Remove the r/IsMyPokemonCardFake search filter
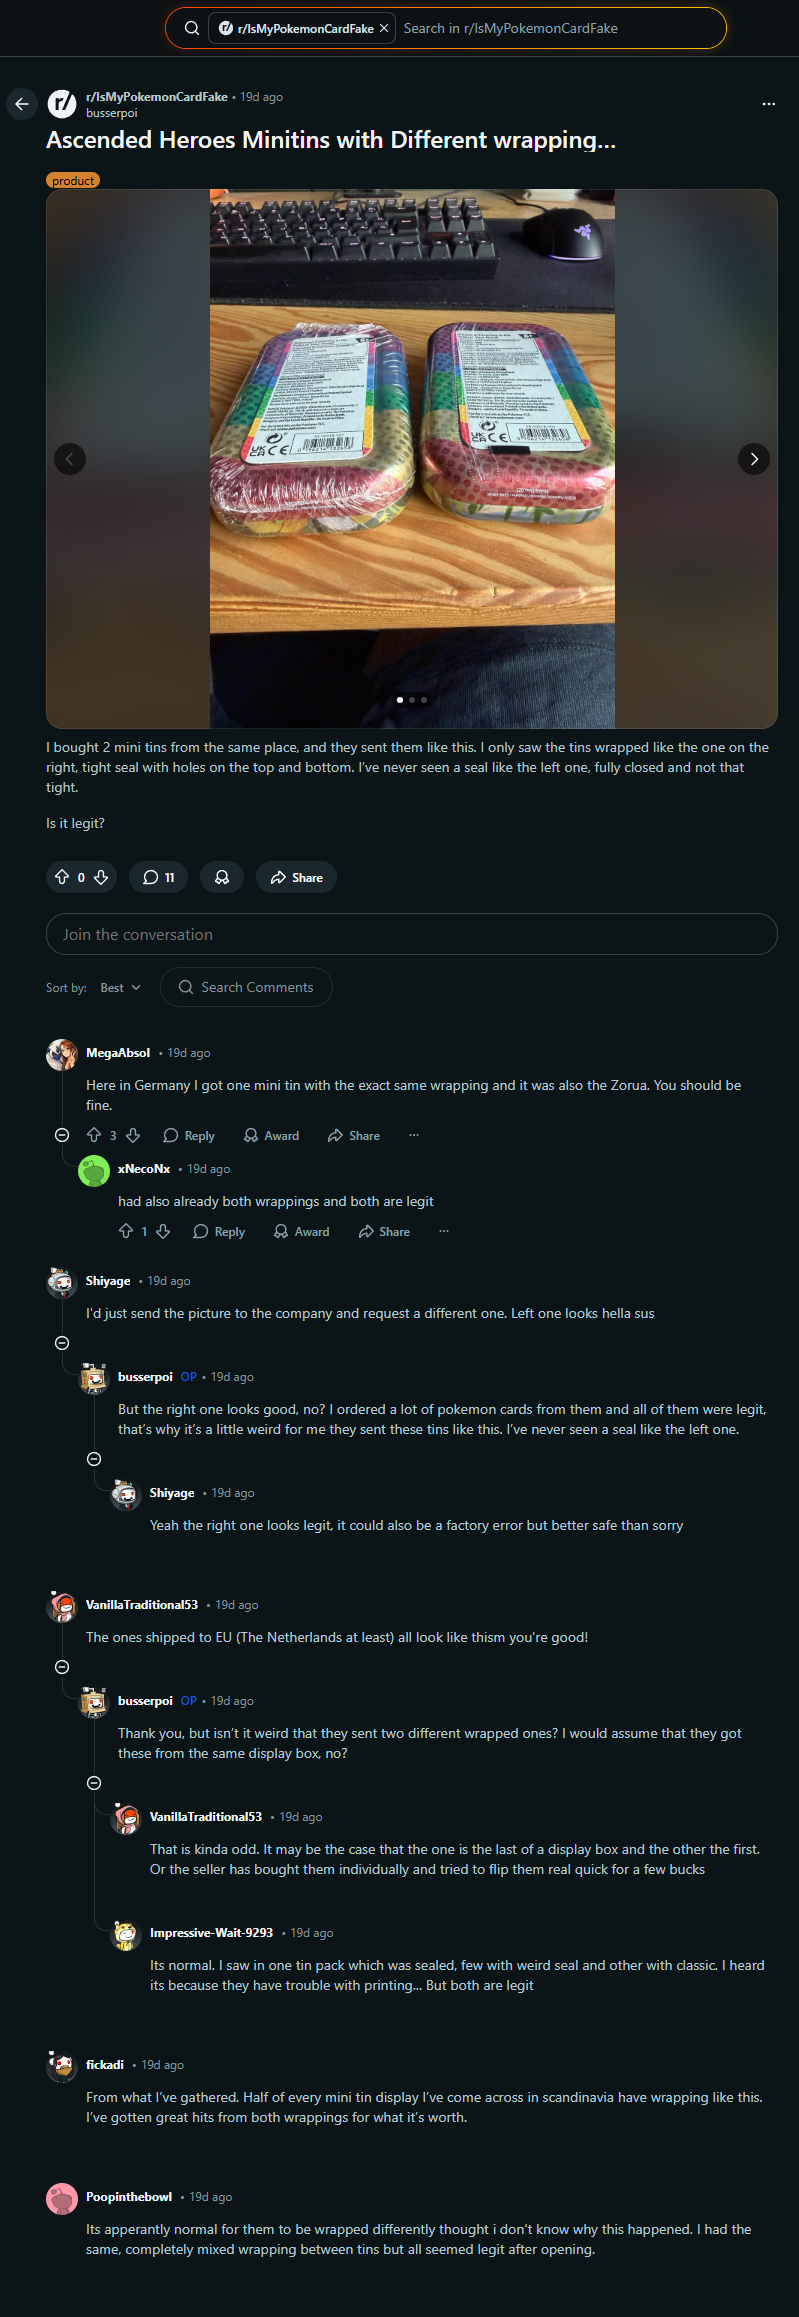799x2317 pixels. [x=384, y=28]
